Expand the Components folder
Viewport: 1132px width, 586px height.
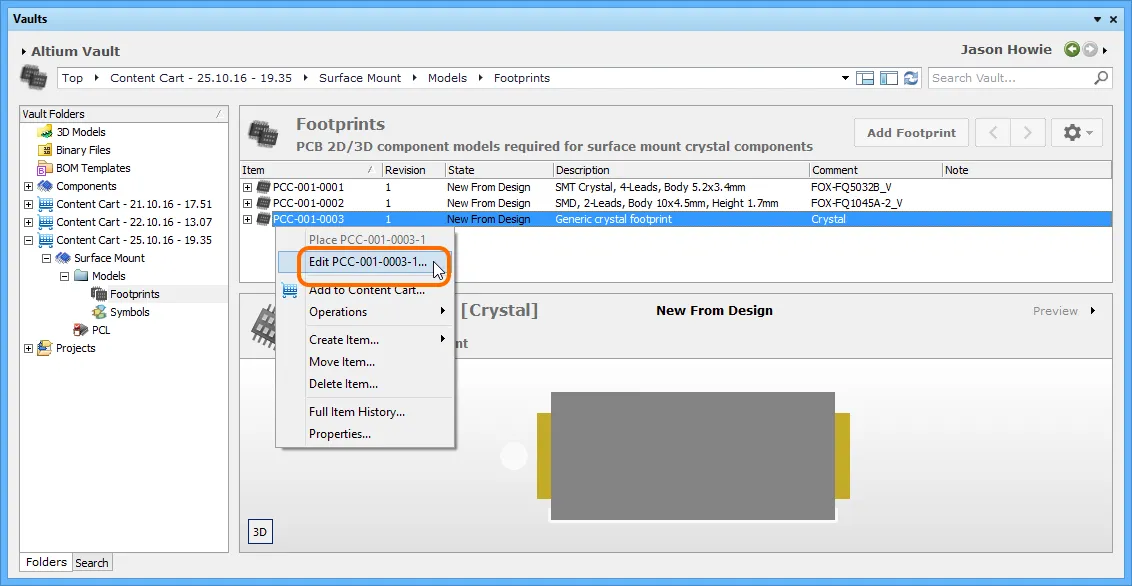pos(28,186)
